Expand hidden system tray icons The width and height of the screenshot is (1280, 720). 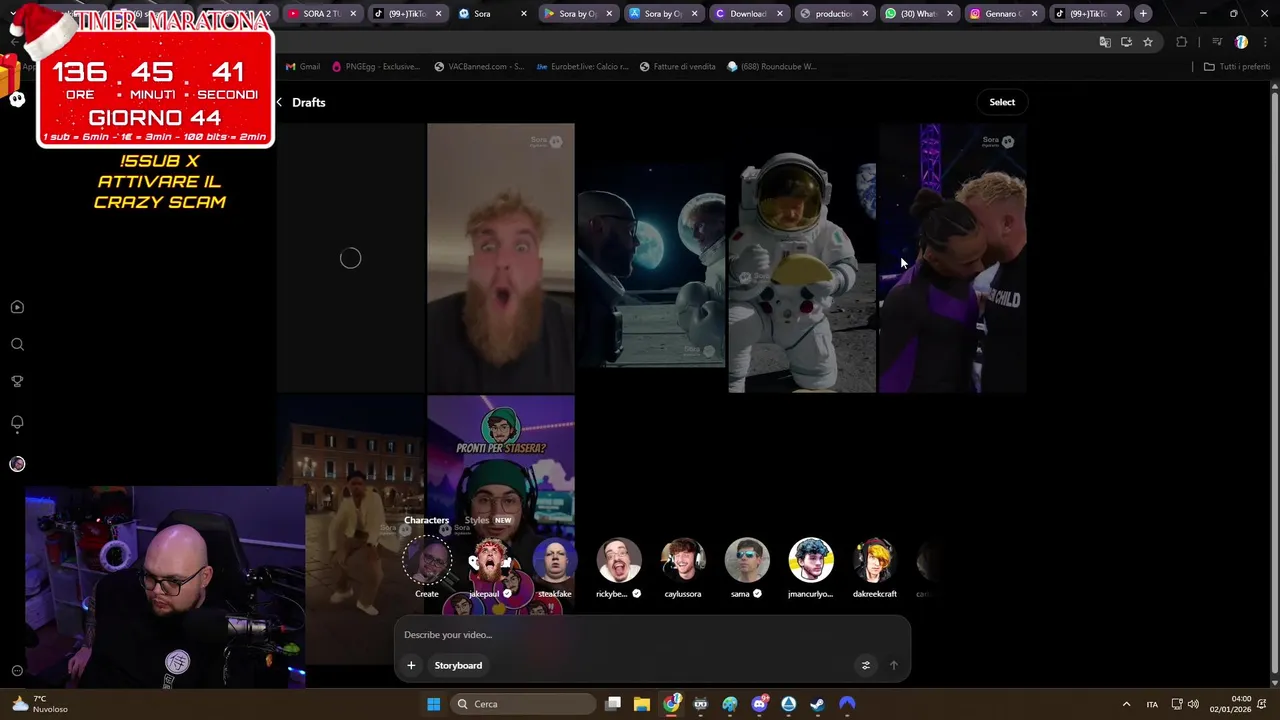click(x=1126, y=704)
